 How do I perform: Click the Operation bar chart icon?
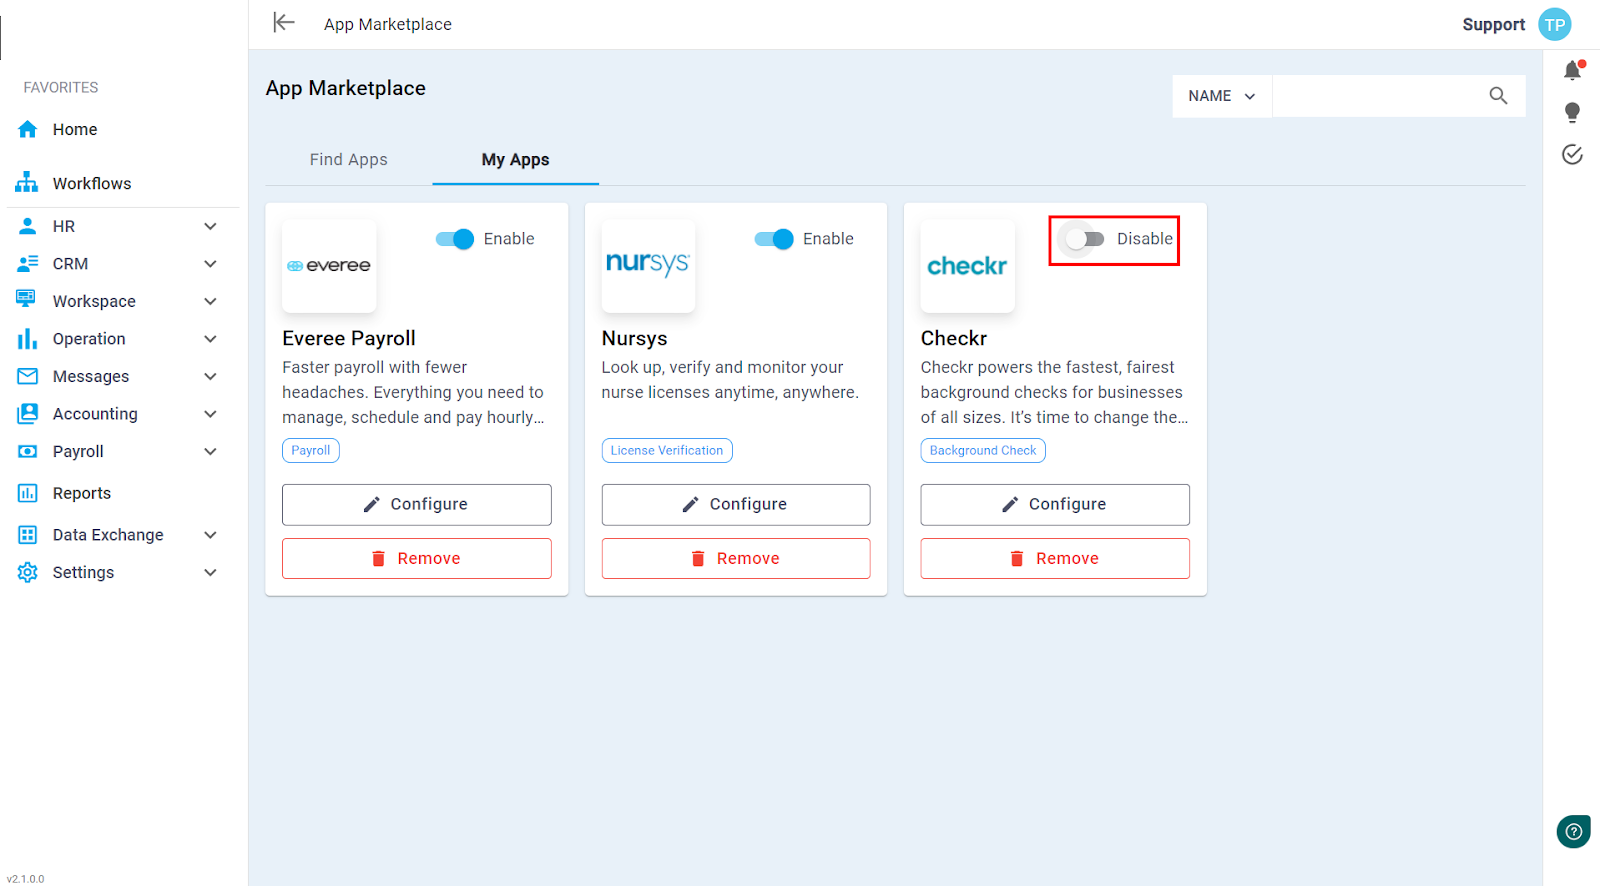27,339
